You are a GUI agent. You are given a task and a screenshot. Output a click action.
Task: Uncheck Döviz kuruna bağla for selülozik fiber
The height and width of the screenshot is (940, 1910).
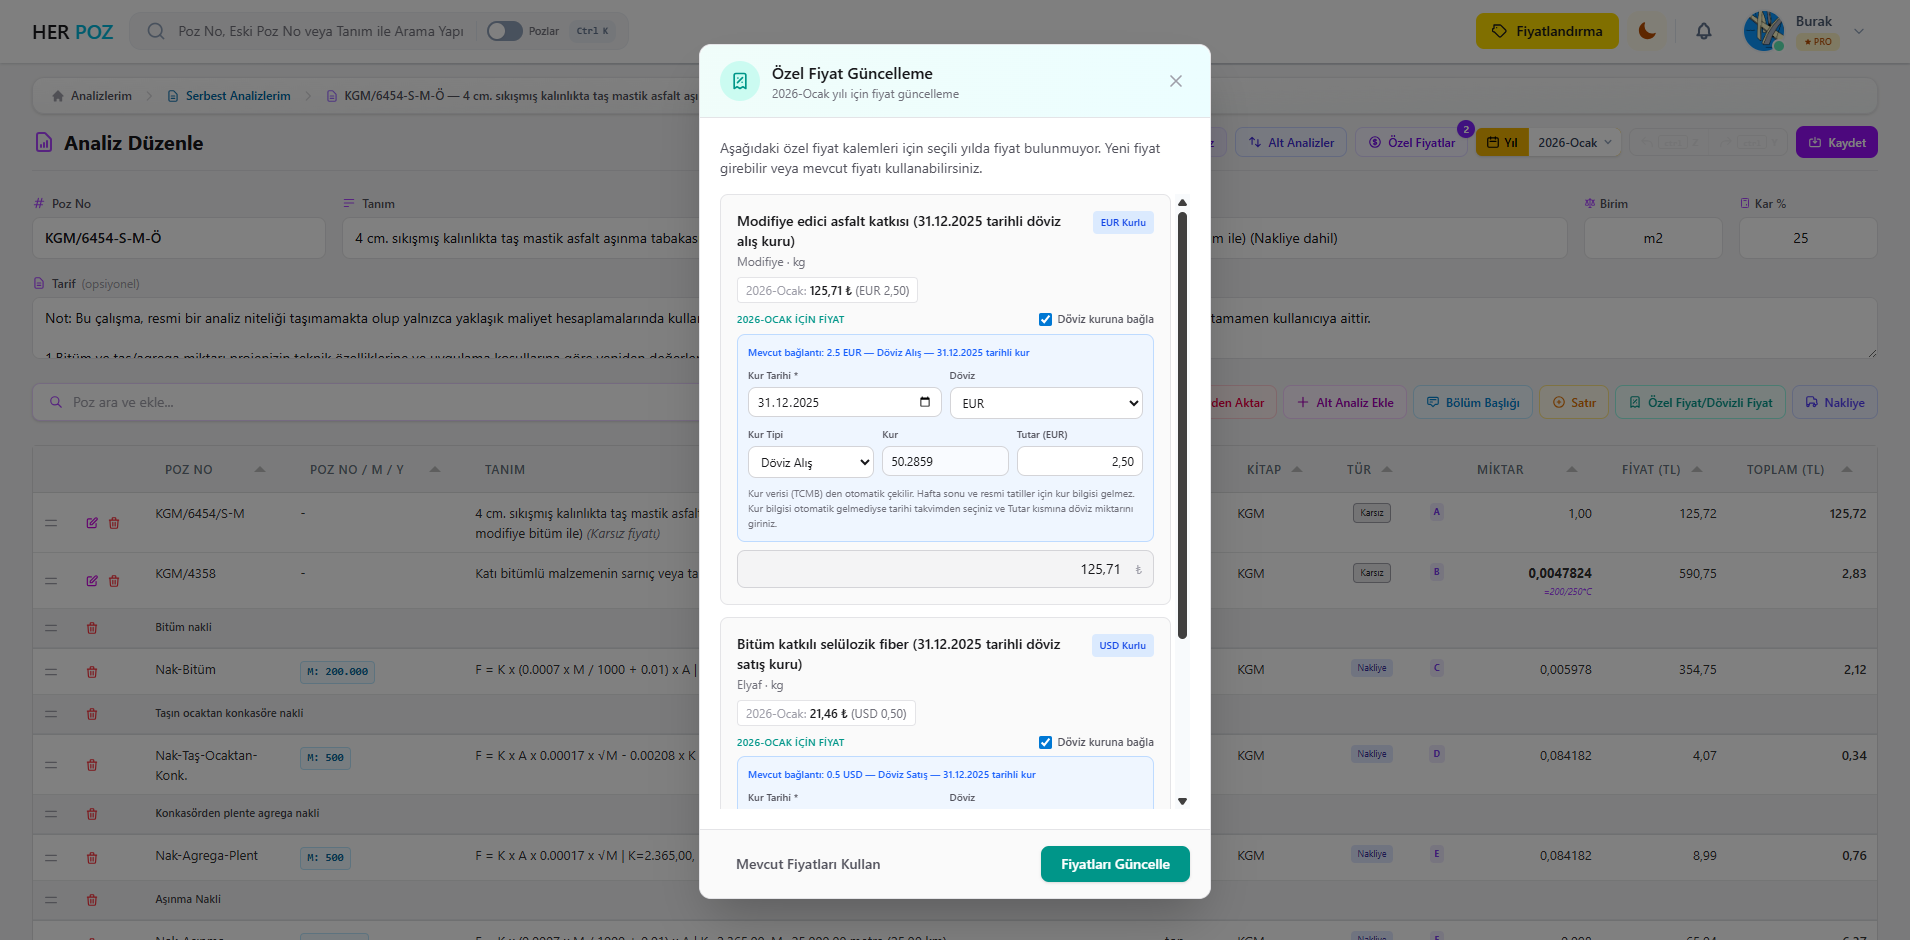tap(1045, 743)
